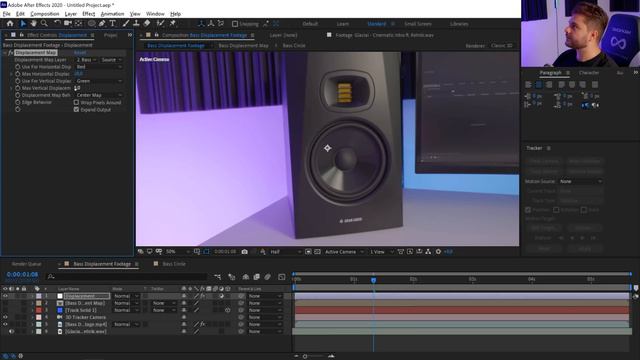This screenshot has width=640, height=360.
Task: Switch to the Small Screen workspace
Action: [x=418, y=24]
